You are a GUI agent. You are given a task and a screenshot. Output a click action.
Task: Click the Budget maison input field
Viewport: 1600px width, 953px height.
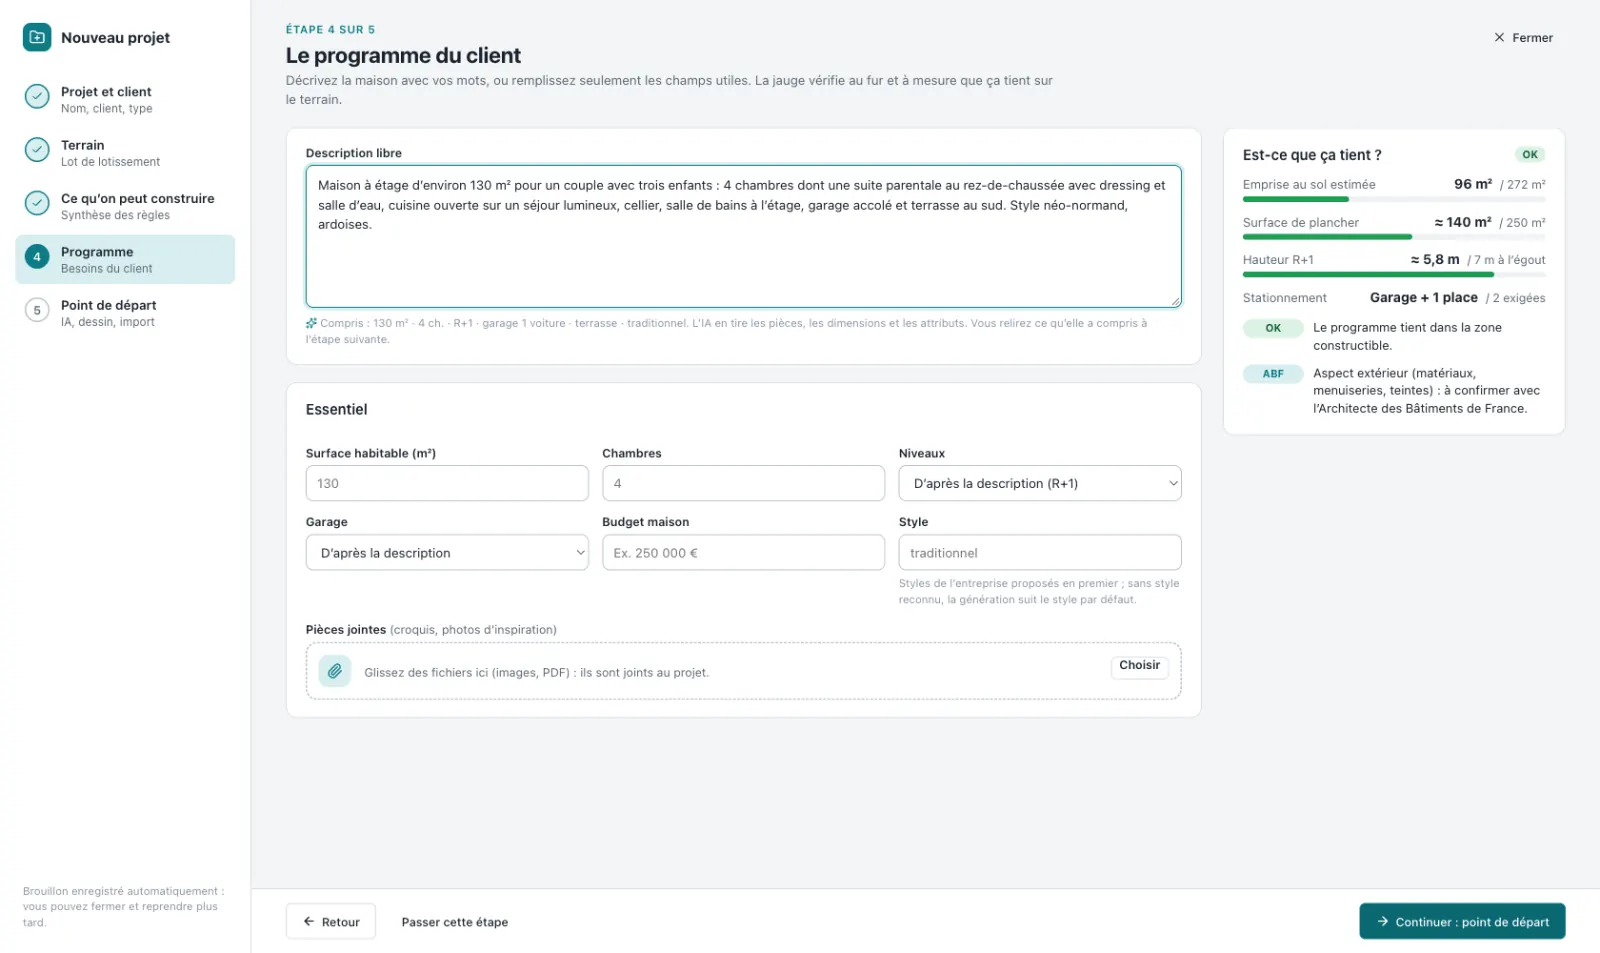(743, 552)
